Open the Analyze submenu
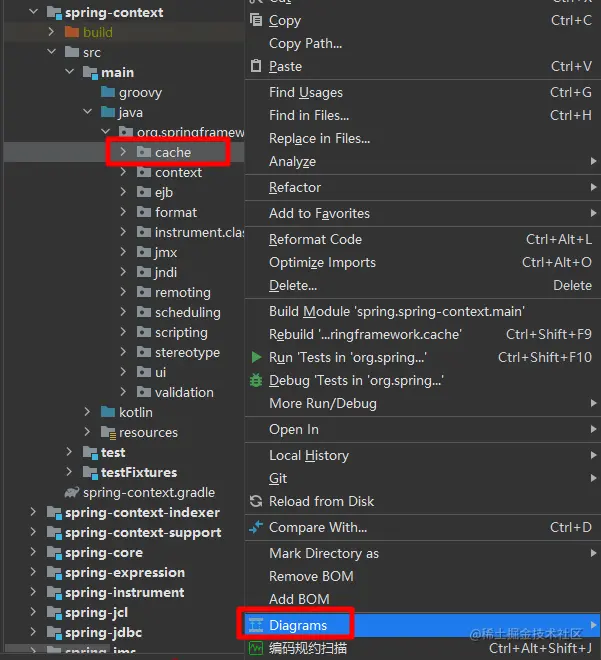This screenshot has width=601, height=660. click(x=423, y=162)
